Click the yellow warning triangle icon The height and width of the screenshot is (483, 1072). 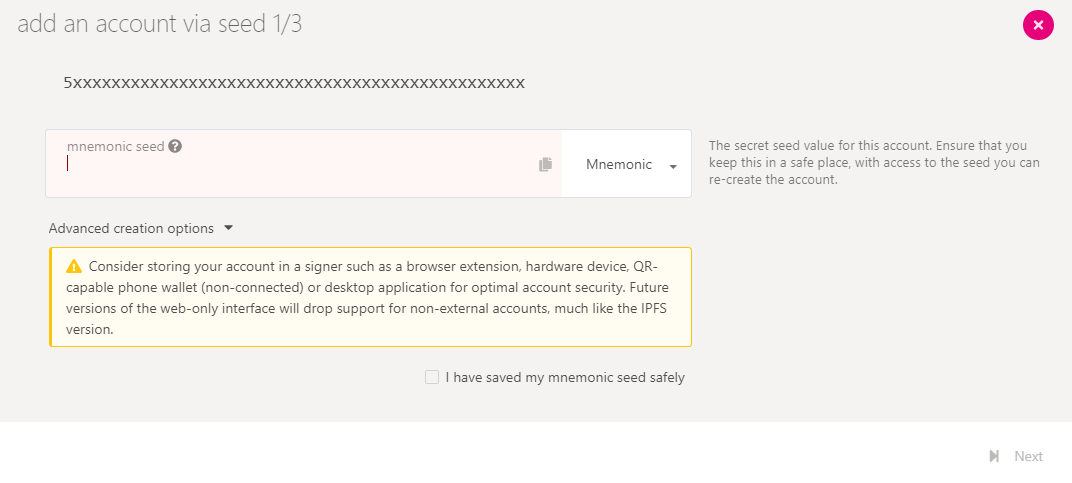pyautogui.click(x=74, y=267)
